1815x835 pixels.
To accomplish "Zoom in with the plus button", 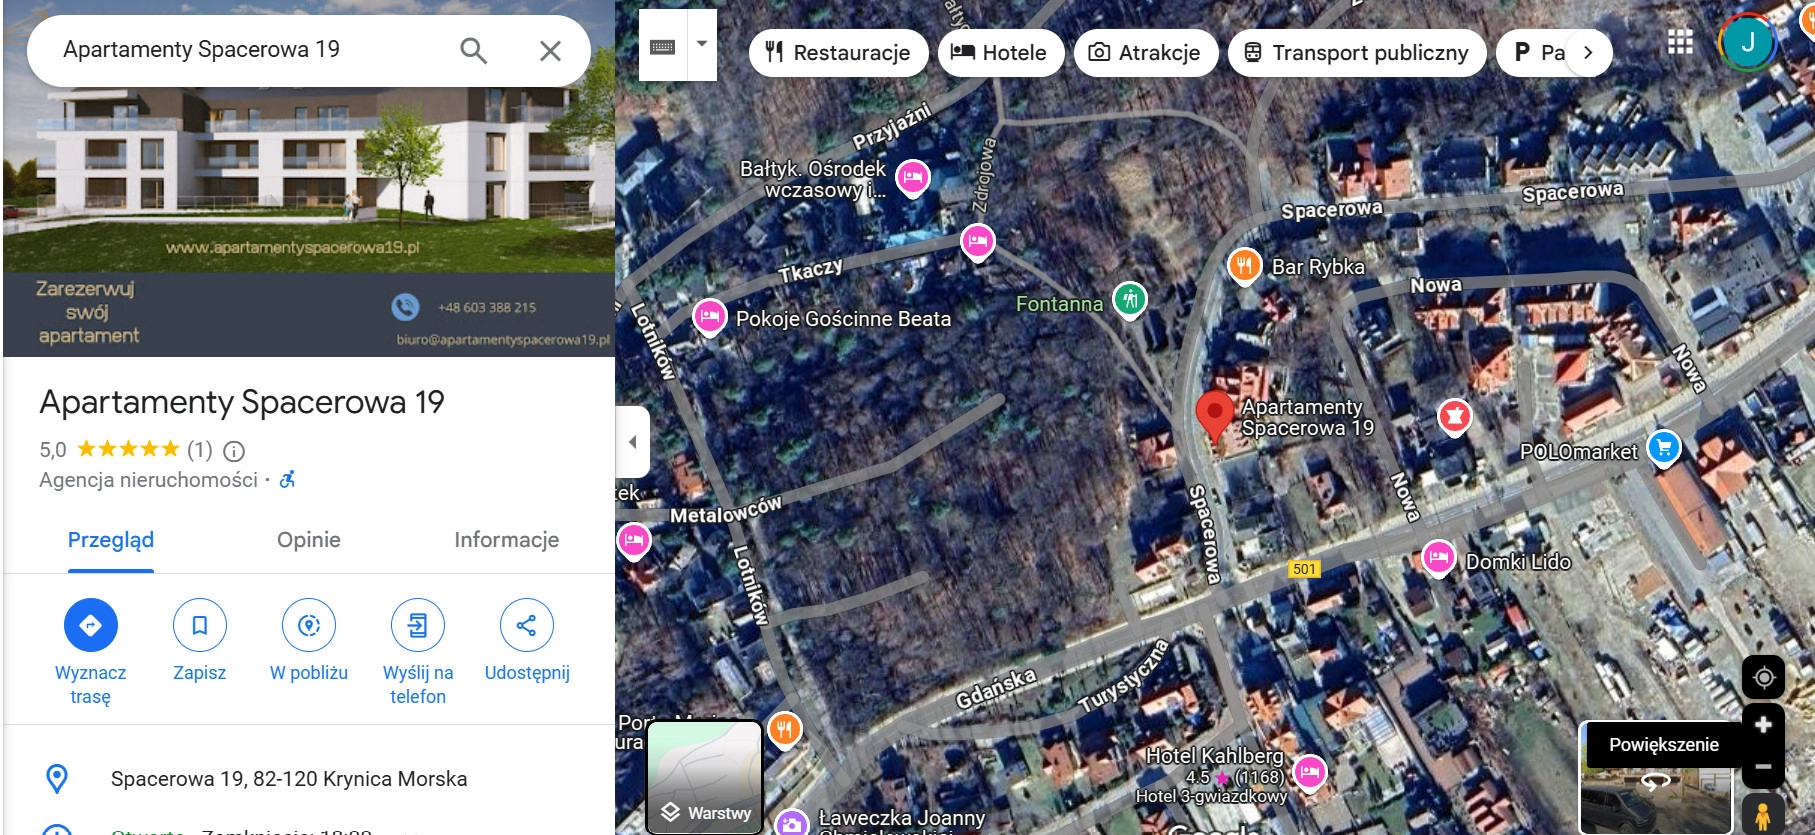I will click(x=1763, y=724).
